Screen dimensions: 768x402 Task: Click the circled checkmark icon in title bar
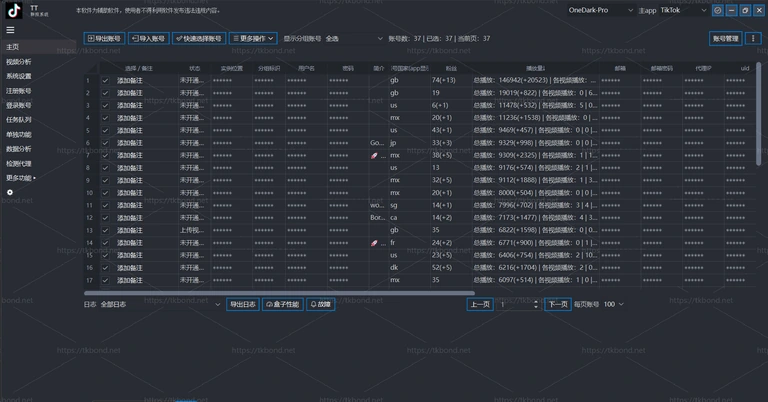[718, 10]
